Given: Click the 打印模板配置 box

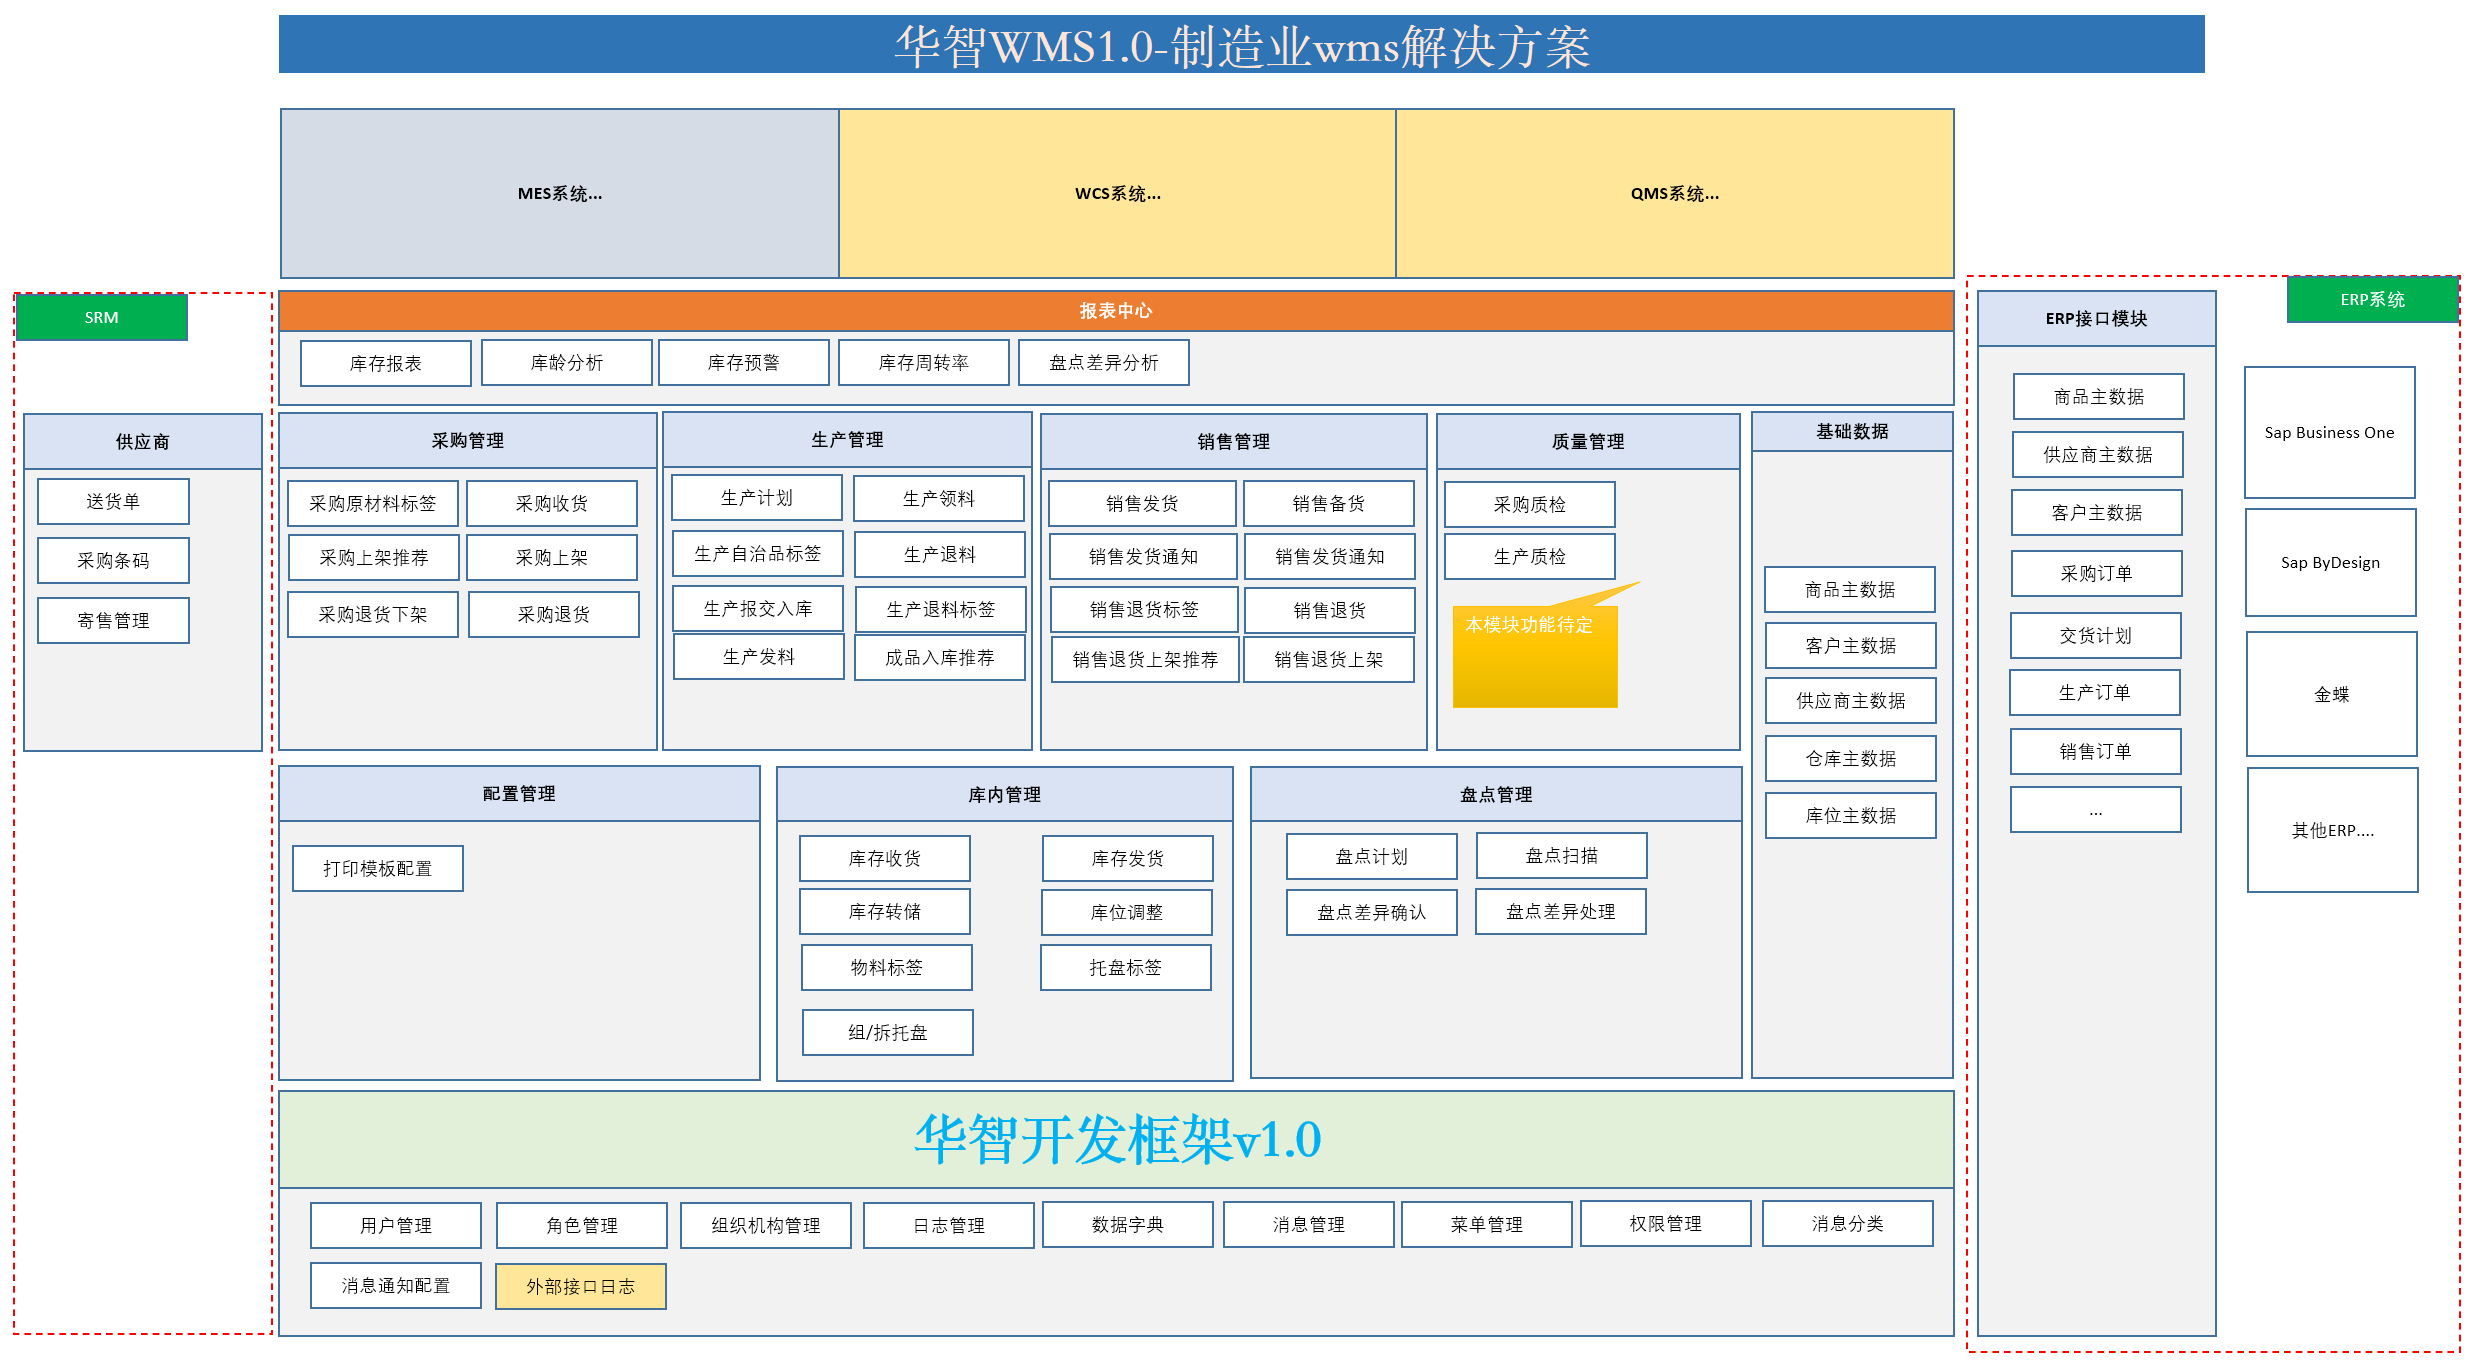Looking at the screenshot, I should tap(377, 868).
